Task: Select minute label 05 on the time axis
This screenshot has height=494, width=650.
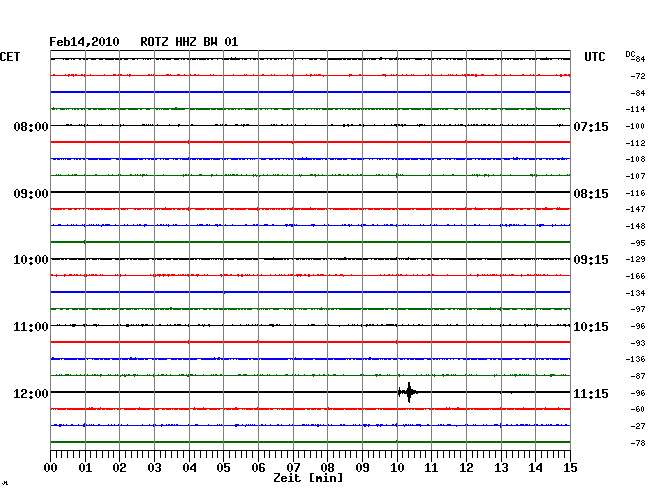Action: click(223, 468)
